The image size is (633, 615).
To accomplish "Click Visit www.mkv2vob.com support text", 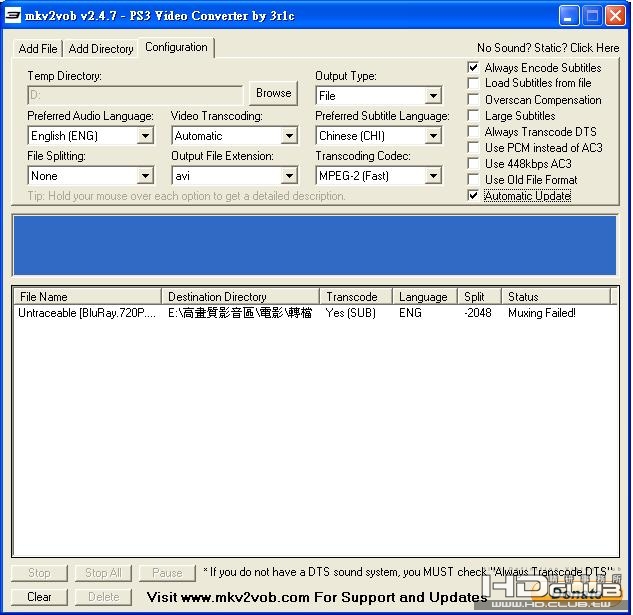I will point(317,597).
